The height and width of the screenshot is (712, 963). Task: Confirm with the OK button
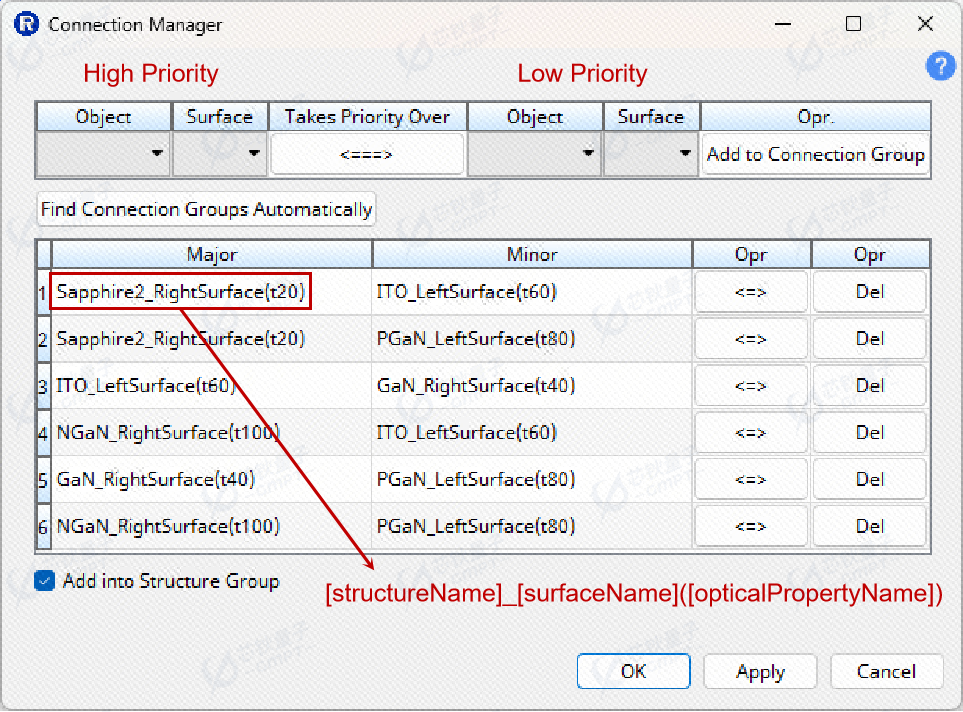(x=633, y=671)
